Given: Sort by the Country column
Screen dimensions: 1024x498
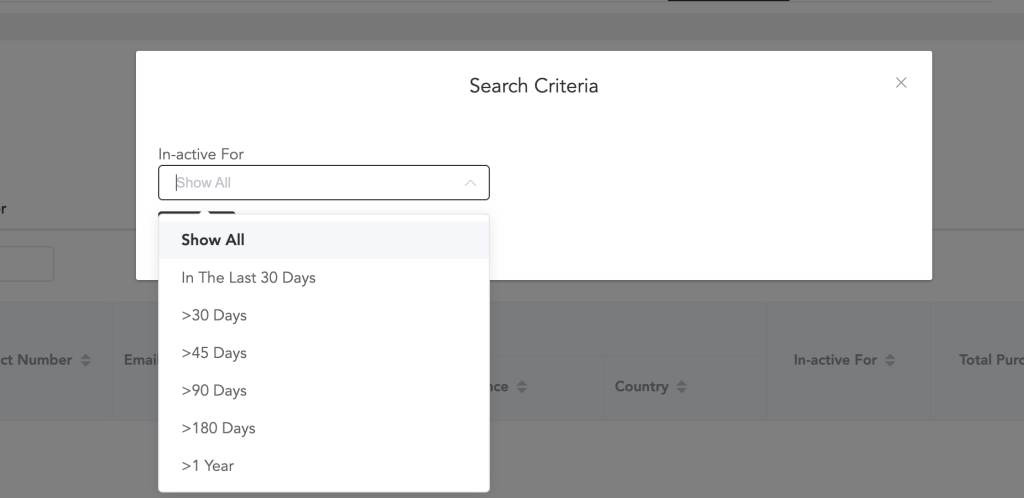Looking at the screenshot, I should pos(681,387).
